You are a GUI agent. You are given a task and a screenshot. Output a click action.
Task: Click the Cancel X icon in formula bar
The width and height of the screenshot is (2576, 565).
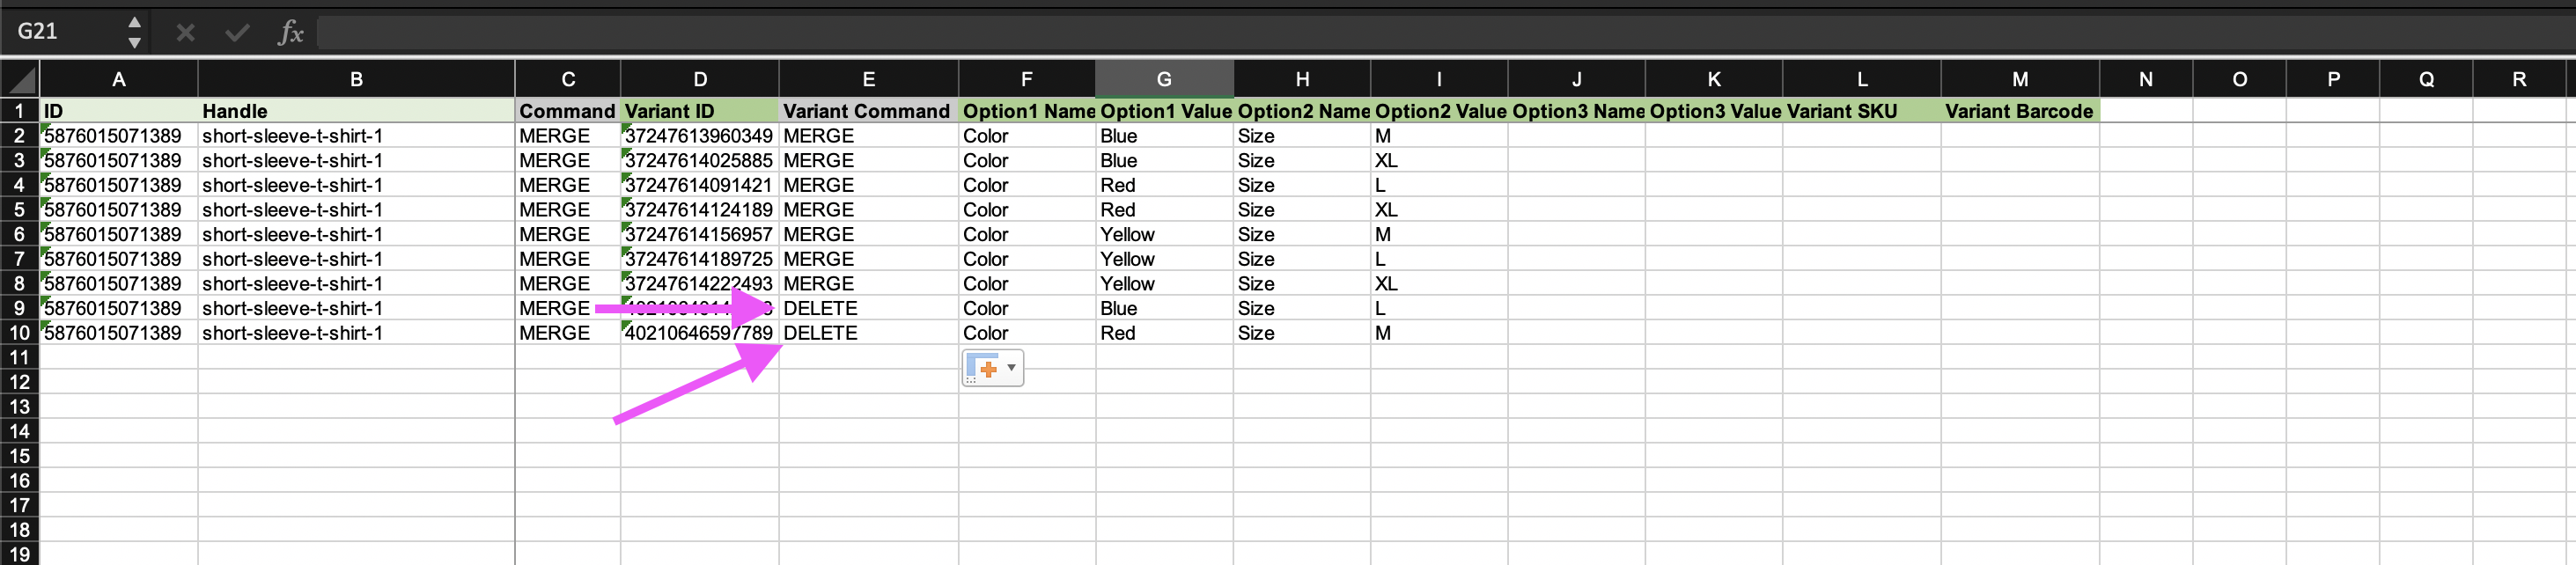185,33
